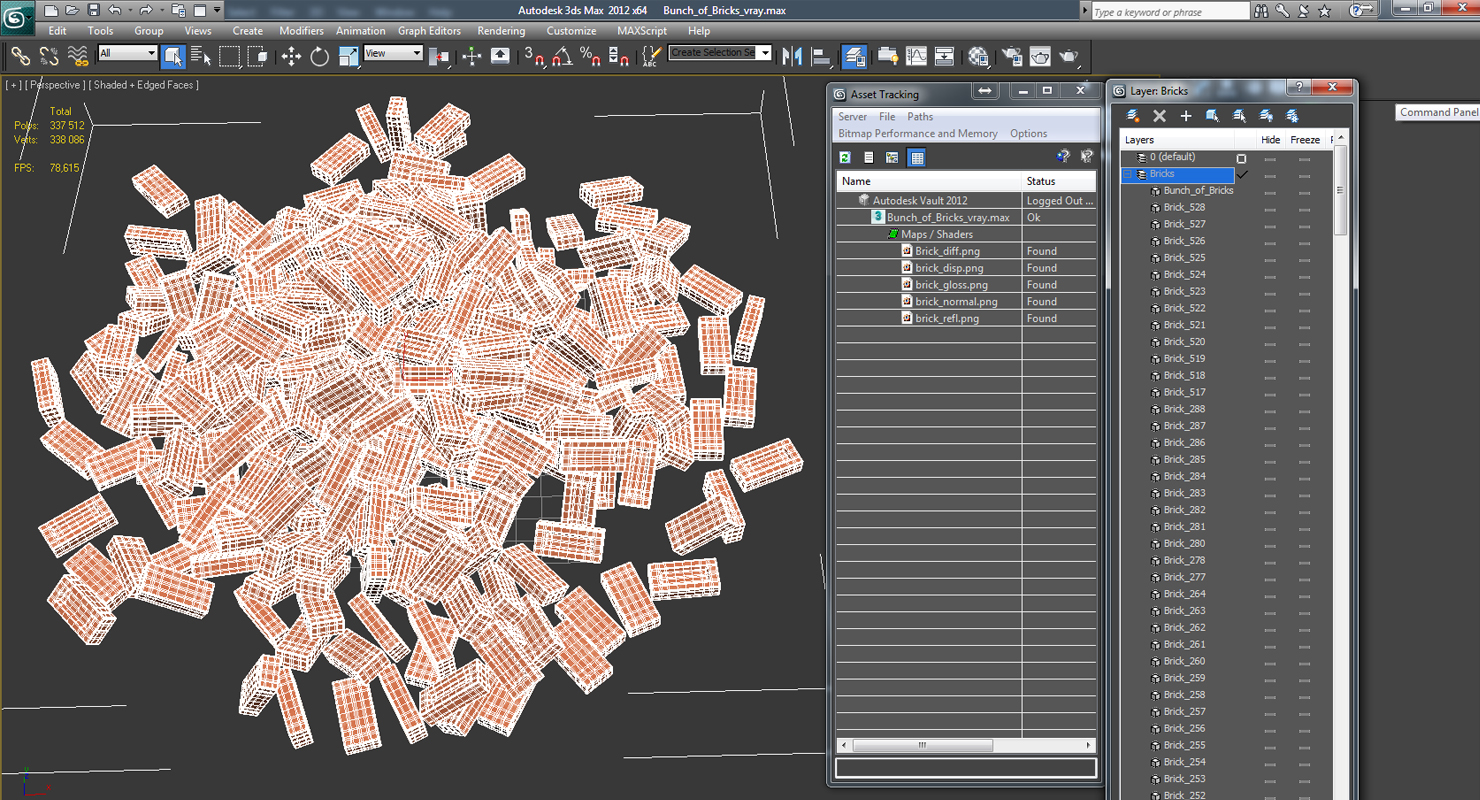Toggle Angle Snap
The height and width of the screenshot is (800, 1480).
click(x=562, y=56)
